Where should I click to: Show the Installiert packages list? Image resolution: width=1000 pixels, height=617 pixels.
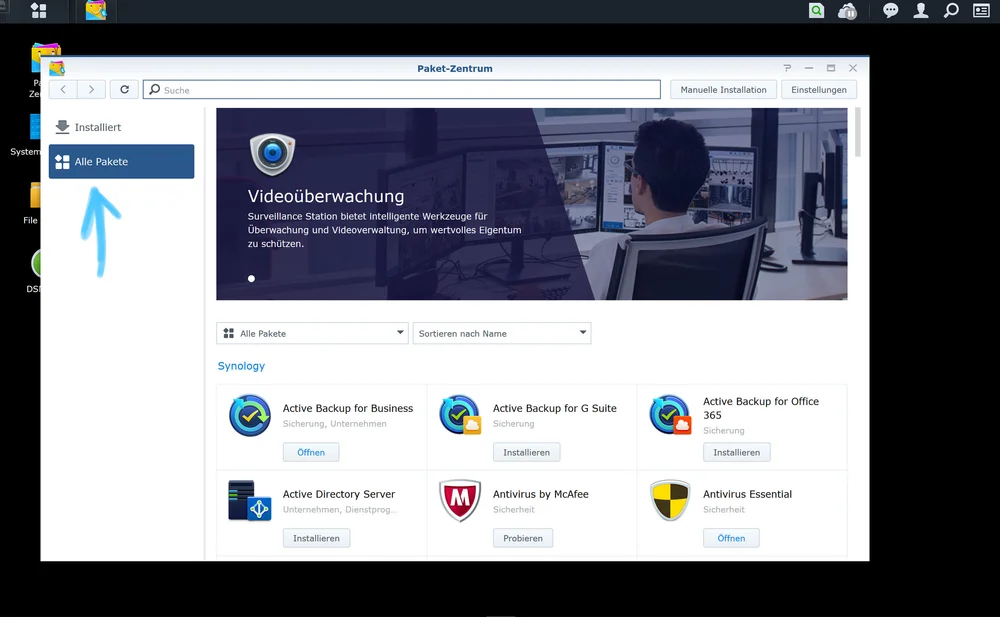pos(121,127)
